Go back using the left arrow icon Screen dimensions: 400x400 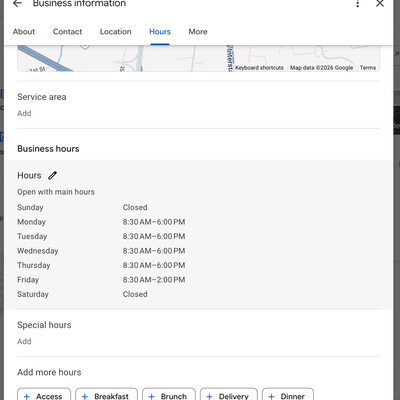pos(17,4)
